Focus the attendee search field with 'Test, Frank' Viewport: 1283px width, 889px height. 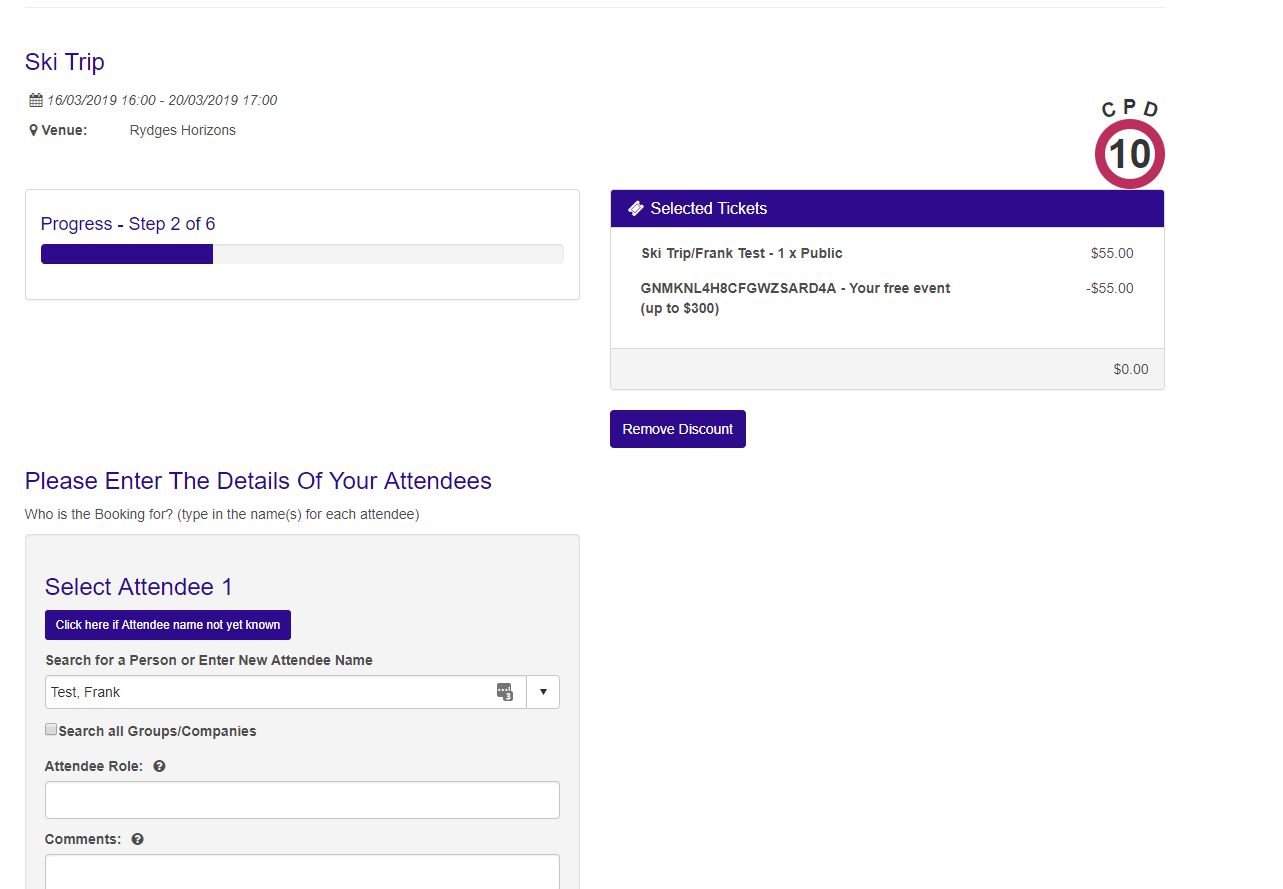click(270, 692)
